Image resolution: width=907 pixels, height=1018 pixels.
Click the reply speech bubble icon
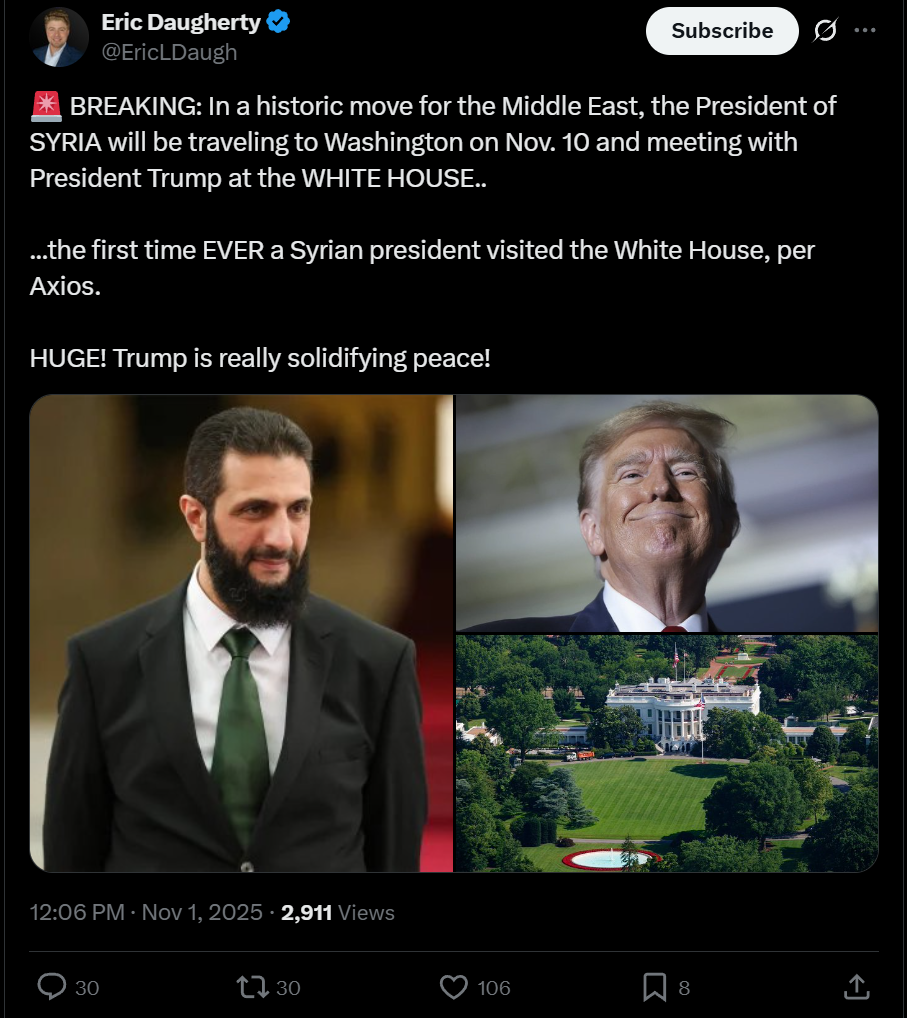(52, 987)
